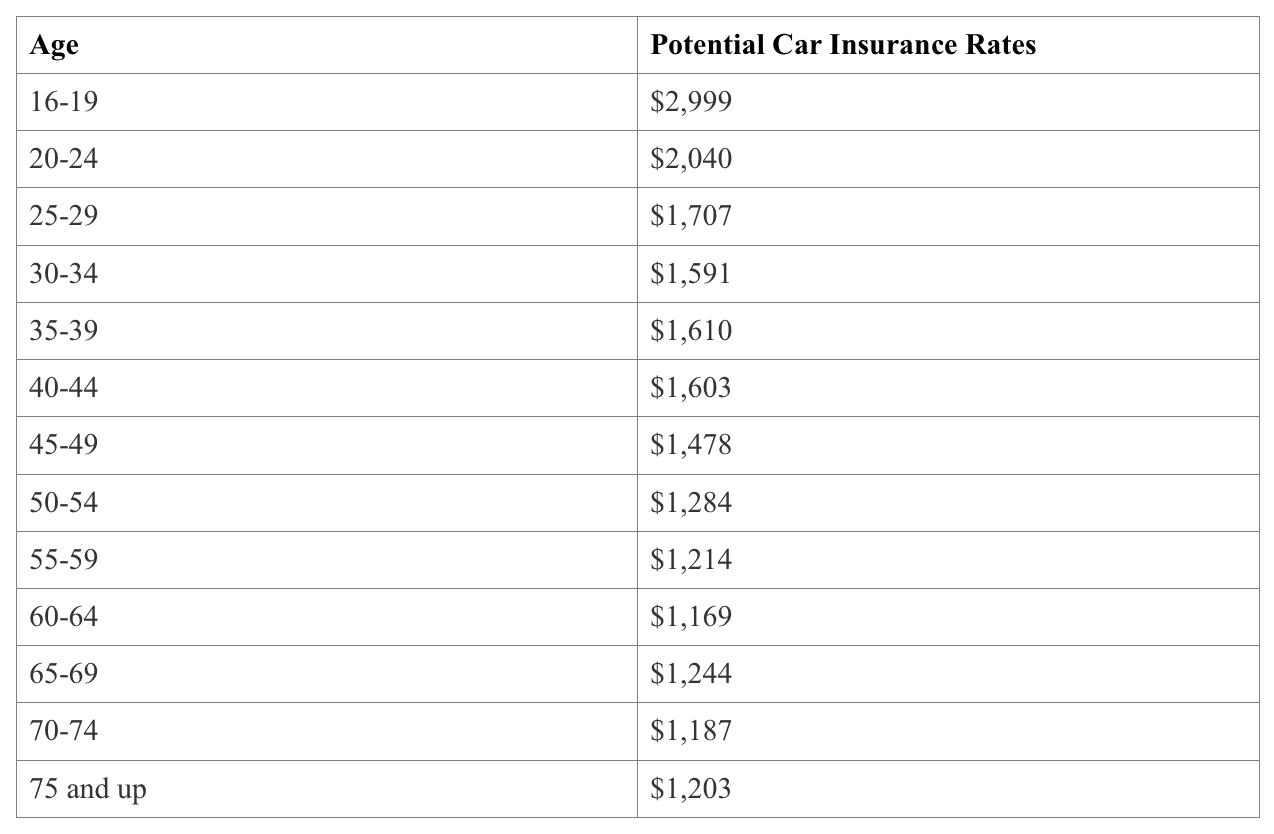Viewport: 1274px width, 834px height.
Task: Select the 50-54 age cell
Action: tap(64, 502)
